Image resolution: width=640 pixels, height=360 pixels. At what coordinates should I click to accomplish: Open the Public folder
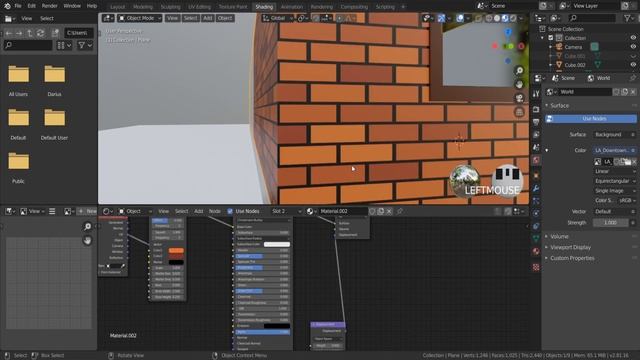[18, 168]
